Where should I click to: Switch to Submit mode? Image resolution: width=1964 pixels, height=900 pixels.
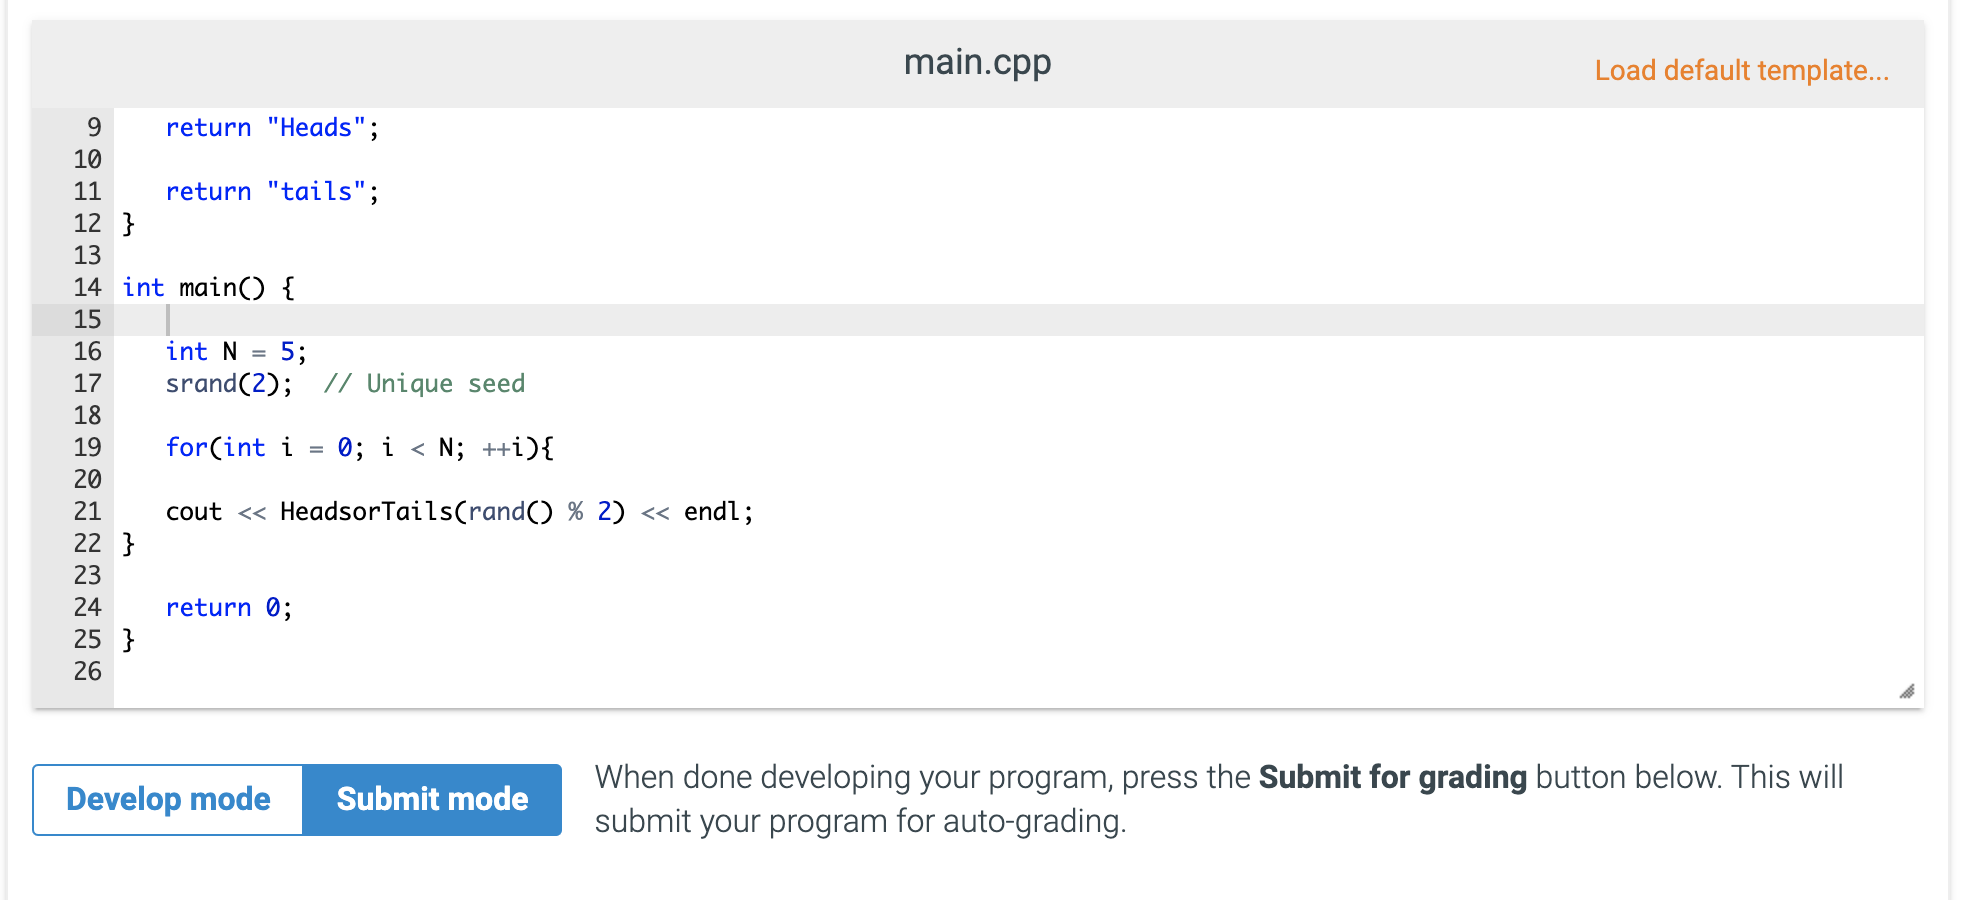click(x=432, y=799)
